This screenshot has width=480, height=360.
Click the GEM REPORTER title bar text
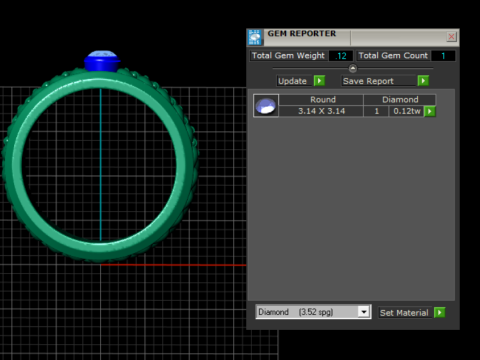(302, 34)
